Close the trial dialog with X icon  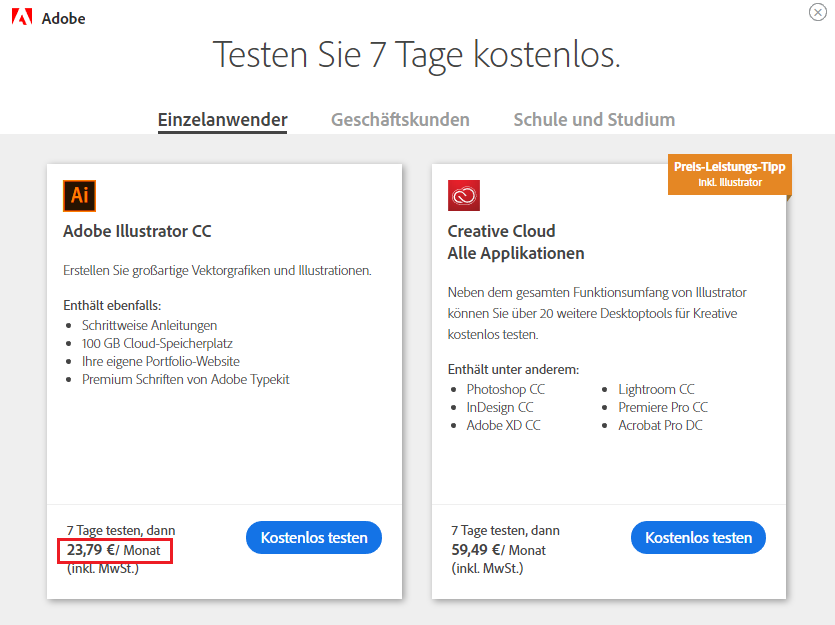click(817, 12)
